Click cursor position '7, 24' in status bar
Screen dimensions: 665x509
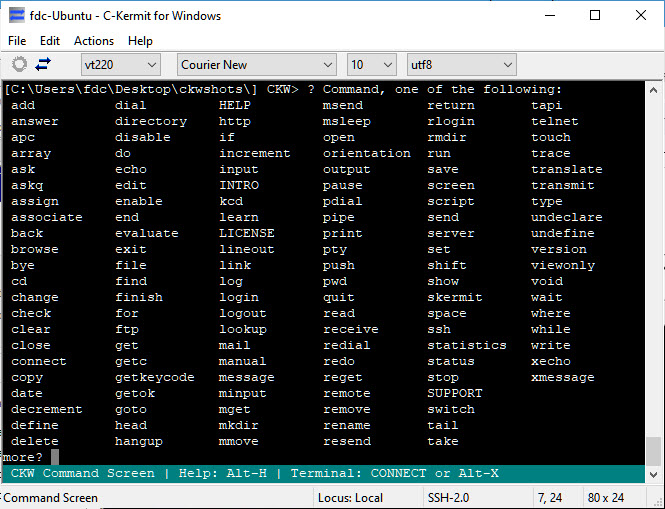pyautogui.click(x=550, y=498)
